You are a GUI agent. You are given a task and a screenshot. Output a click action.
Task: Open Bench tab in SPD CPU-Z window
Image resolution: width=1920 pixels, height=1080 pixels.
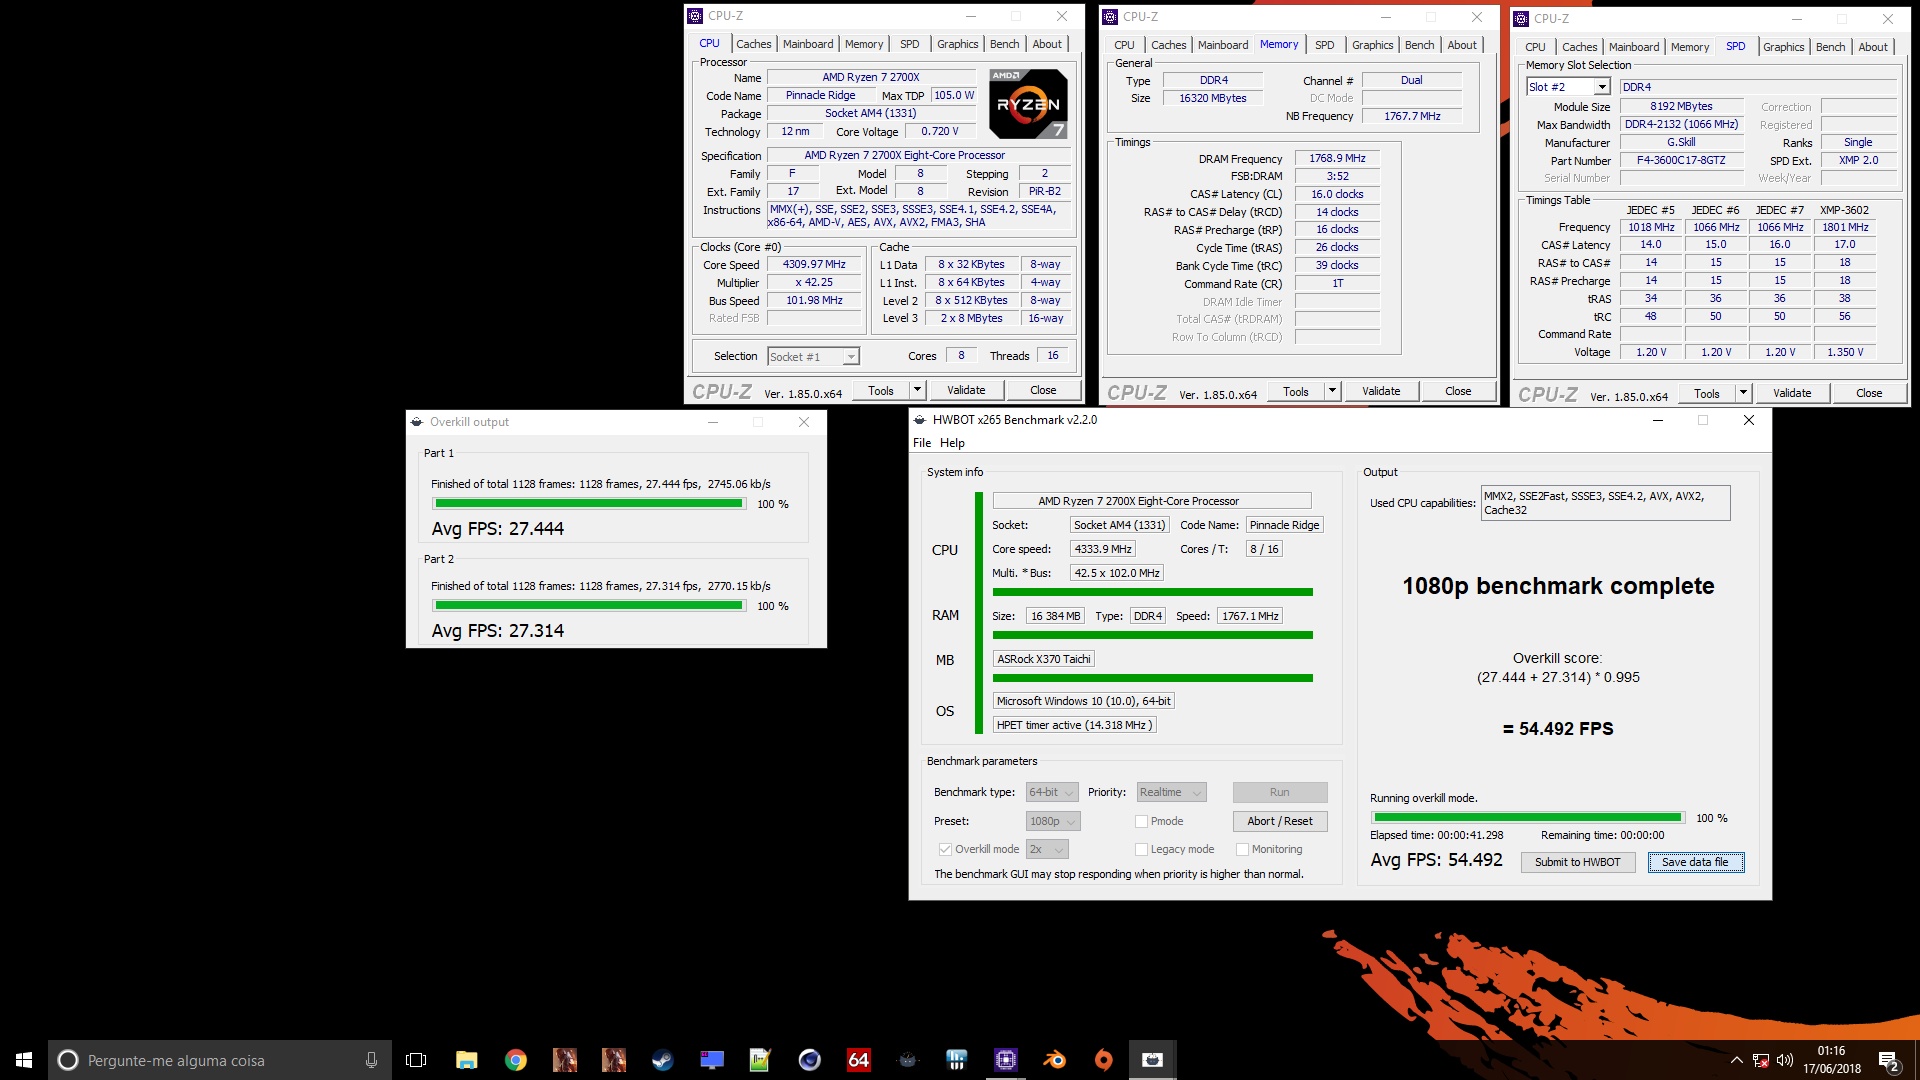(x=1830, y=47)
